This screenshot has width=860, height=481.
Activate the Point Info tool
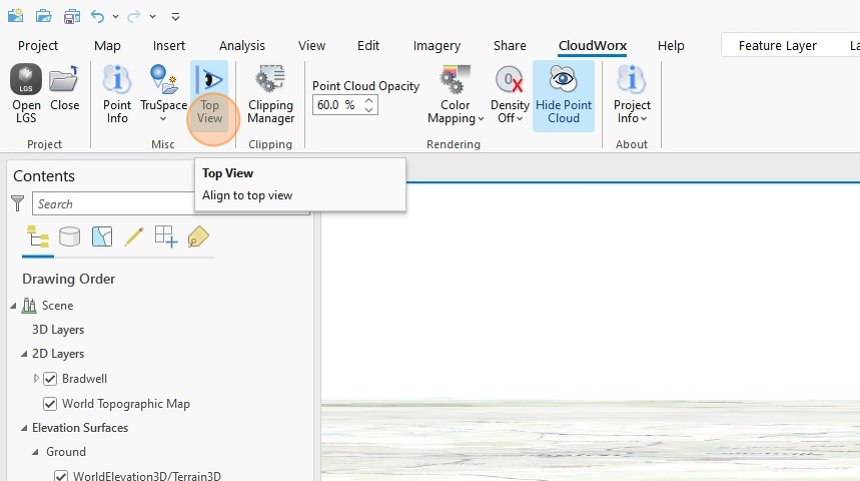pyautogui.click(x=117, y=94)
